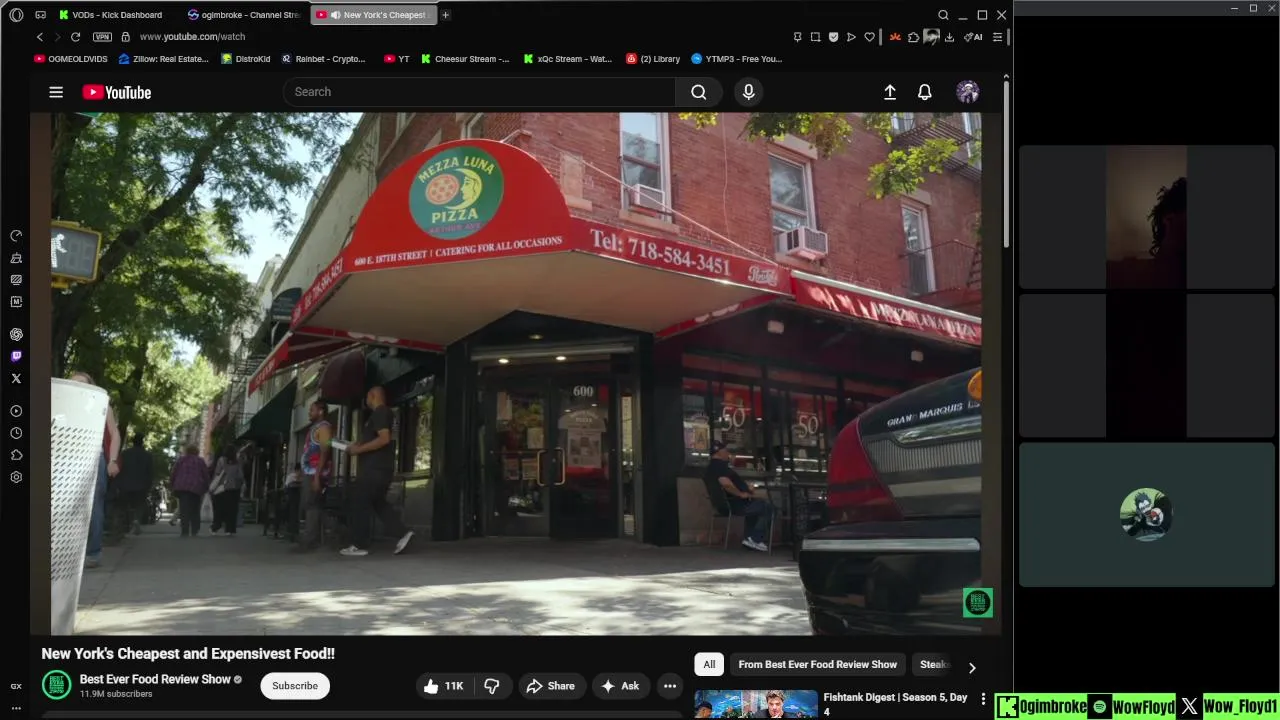Toggle the VPN badge in address bar

pos(102,37)
